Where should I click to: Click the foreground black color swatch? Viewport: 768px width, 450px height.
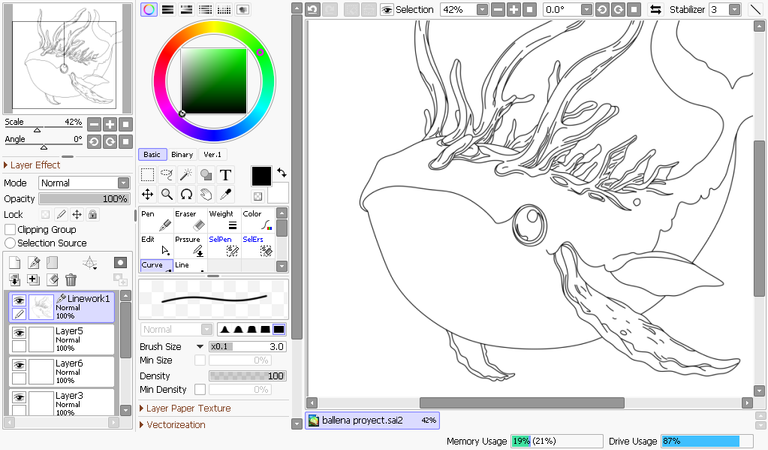[261, 176]
